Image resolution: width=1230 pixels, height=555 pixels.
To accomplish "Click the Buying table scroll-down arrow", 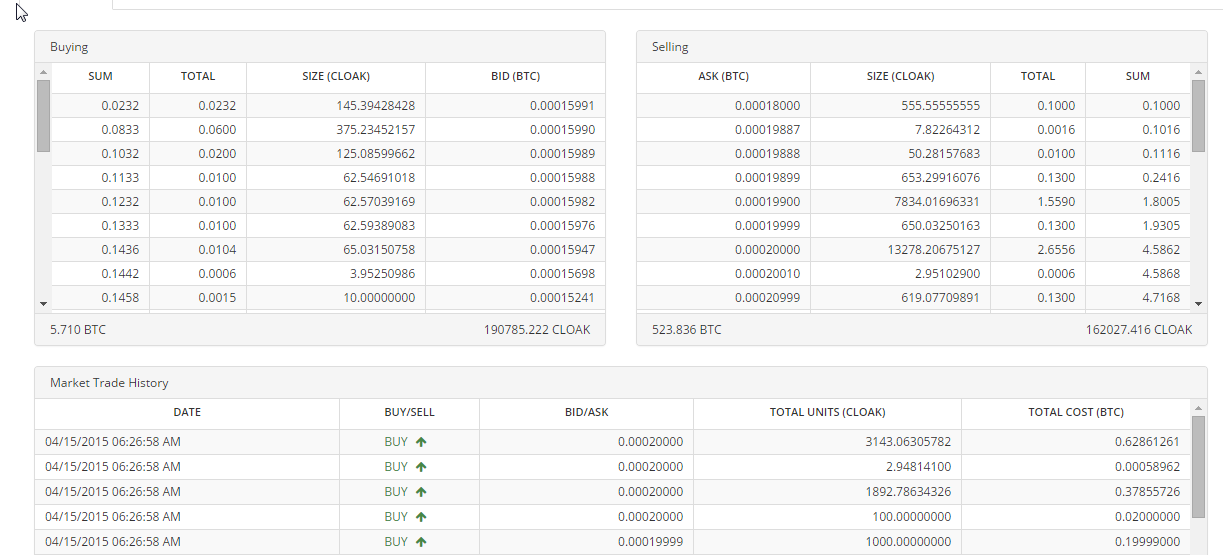I will tap(43, 302).
